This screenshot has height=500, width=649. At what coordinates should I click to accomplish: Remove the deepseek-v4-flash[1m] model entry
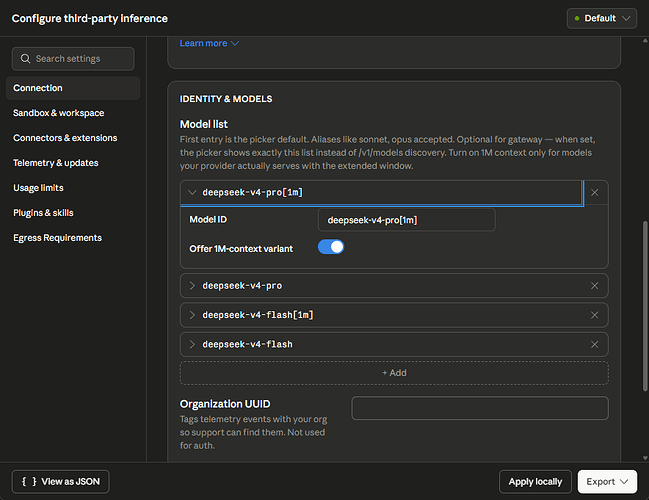tap(594, 315)
